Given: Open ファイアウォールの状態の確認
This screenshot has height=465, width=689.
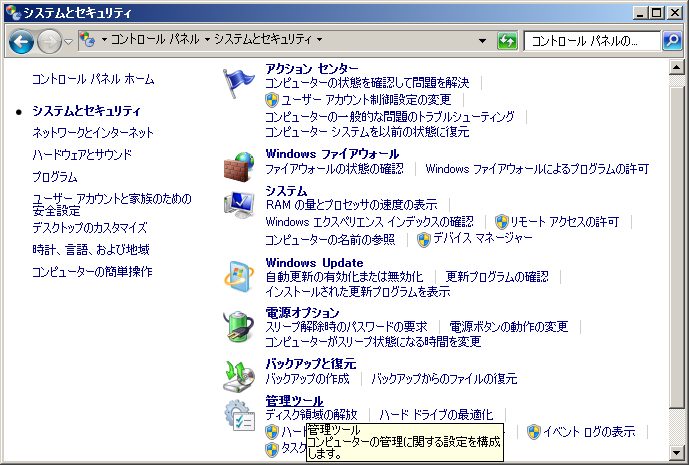Looking at the screenshot, I should coord(334,169).
